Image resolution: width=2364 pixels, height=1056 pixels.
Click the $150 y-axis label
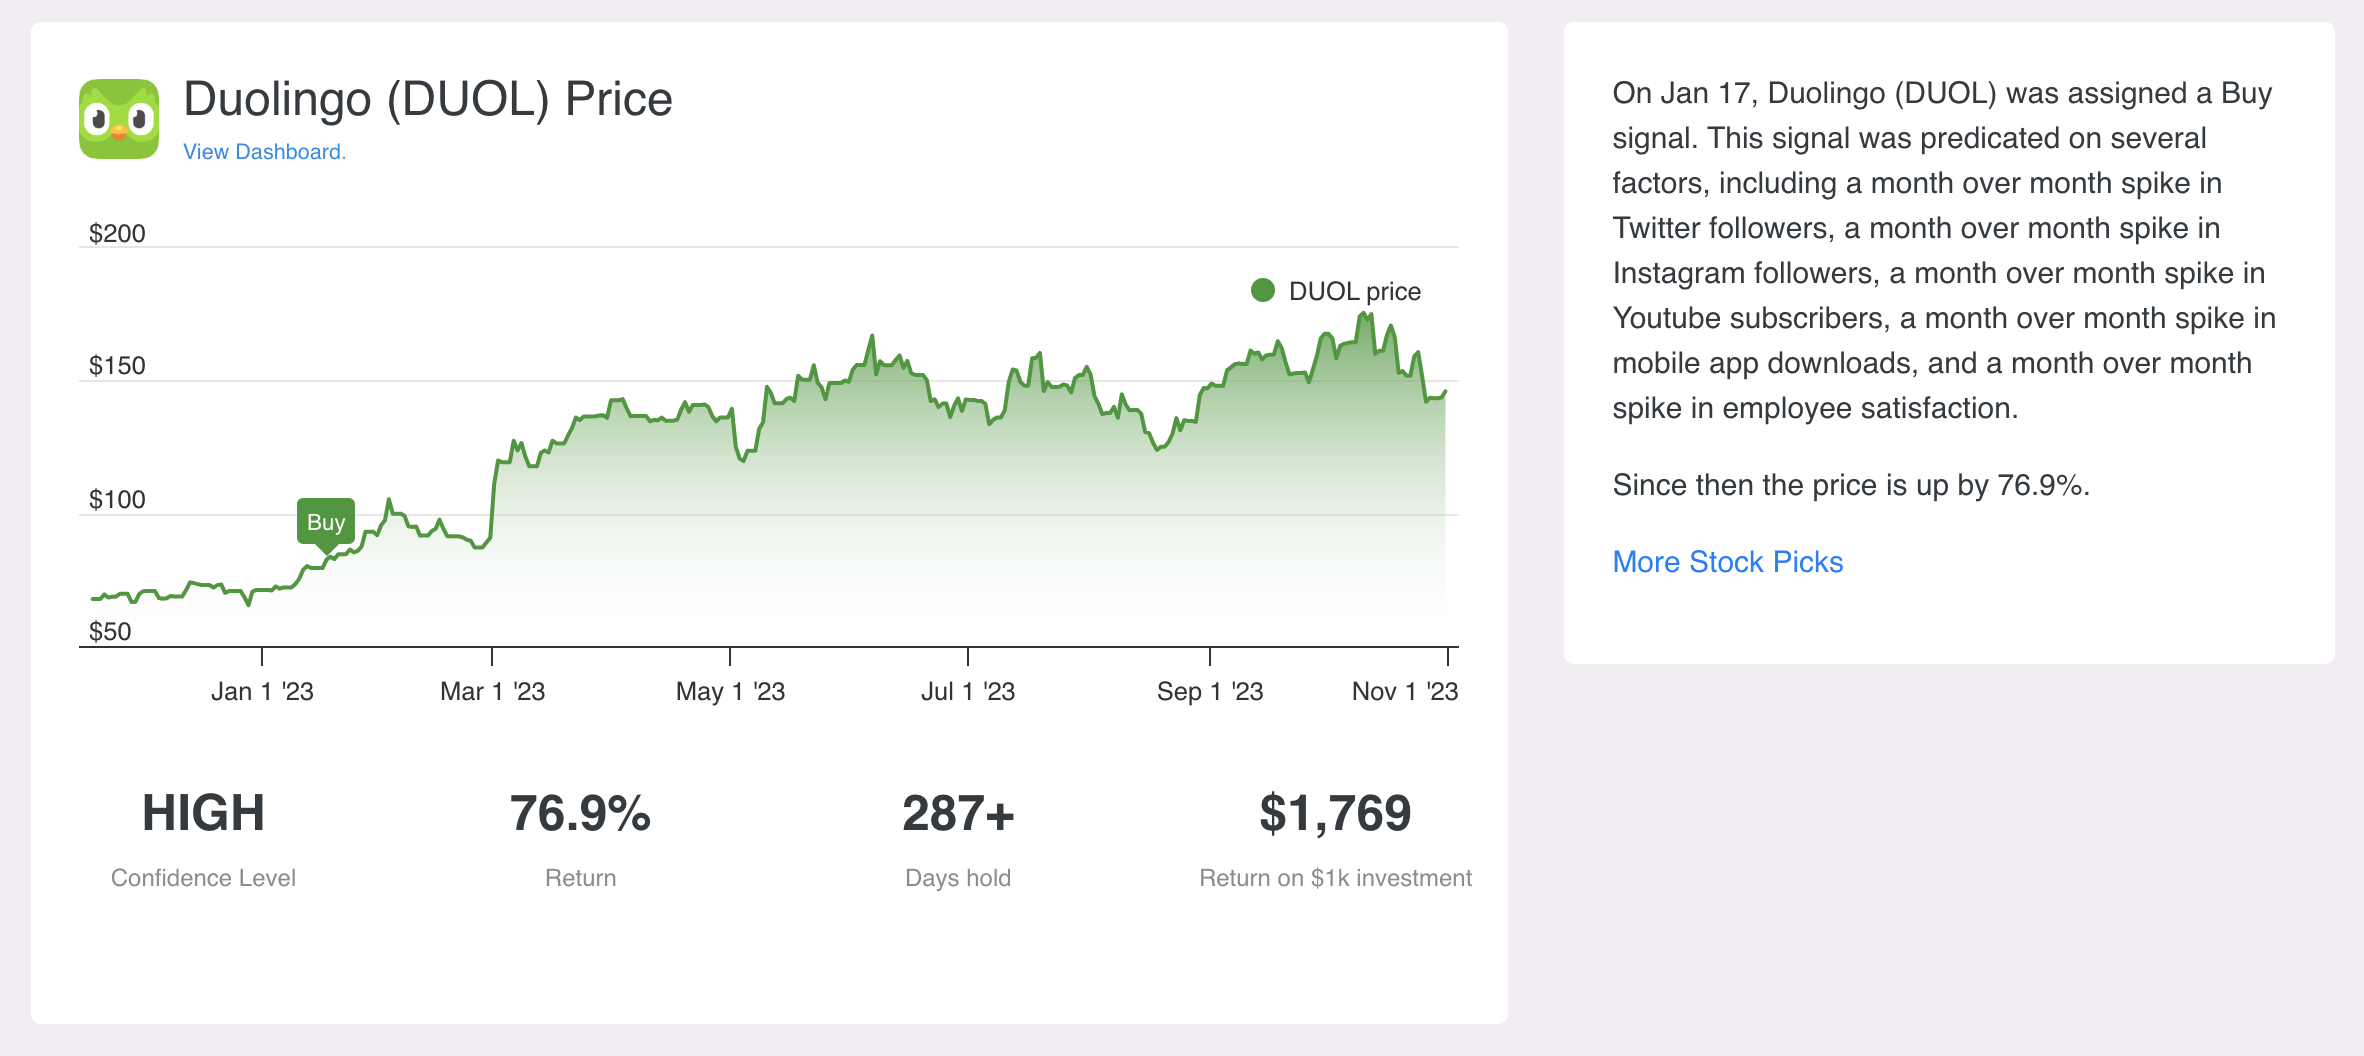117,365
